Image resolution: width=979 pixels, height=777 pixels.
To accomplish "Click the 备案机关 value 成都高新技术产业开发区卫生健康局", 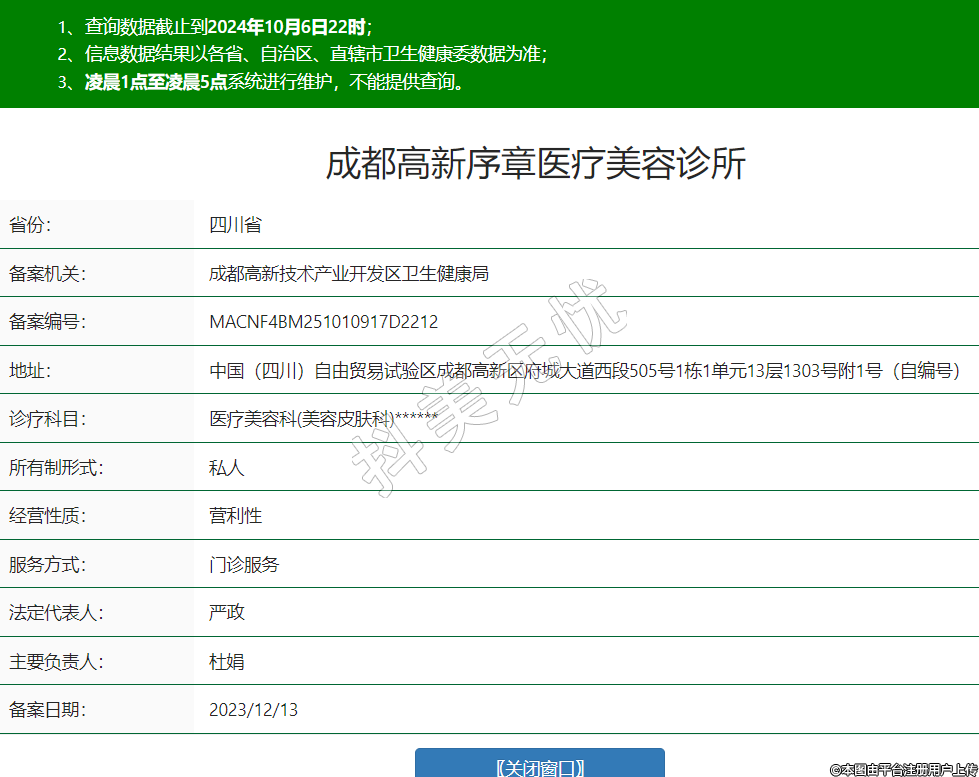I will point(348,273).
